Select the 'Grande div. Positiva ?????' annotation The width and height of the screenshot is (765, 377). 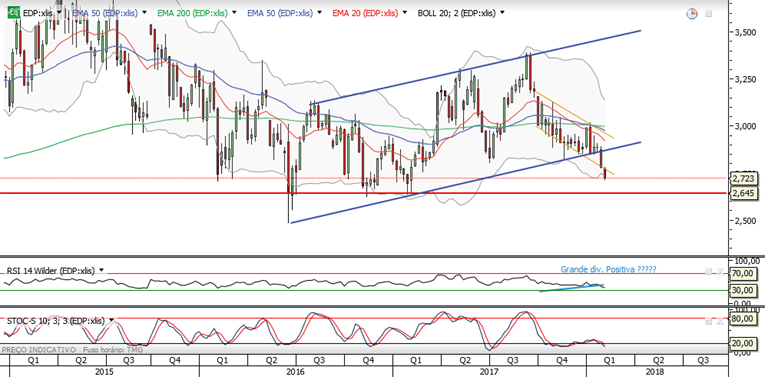608,269
